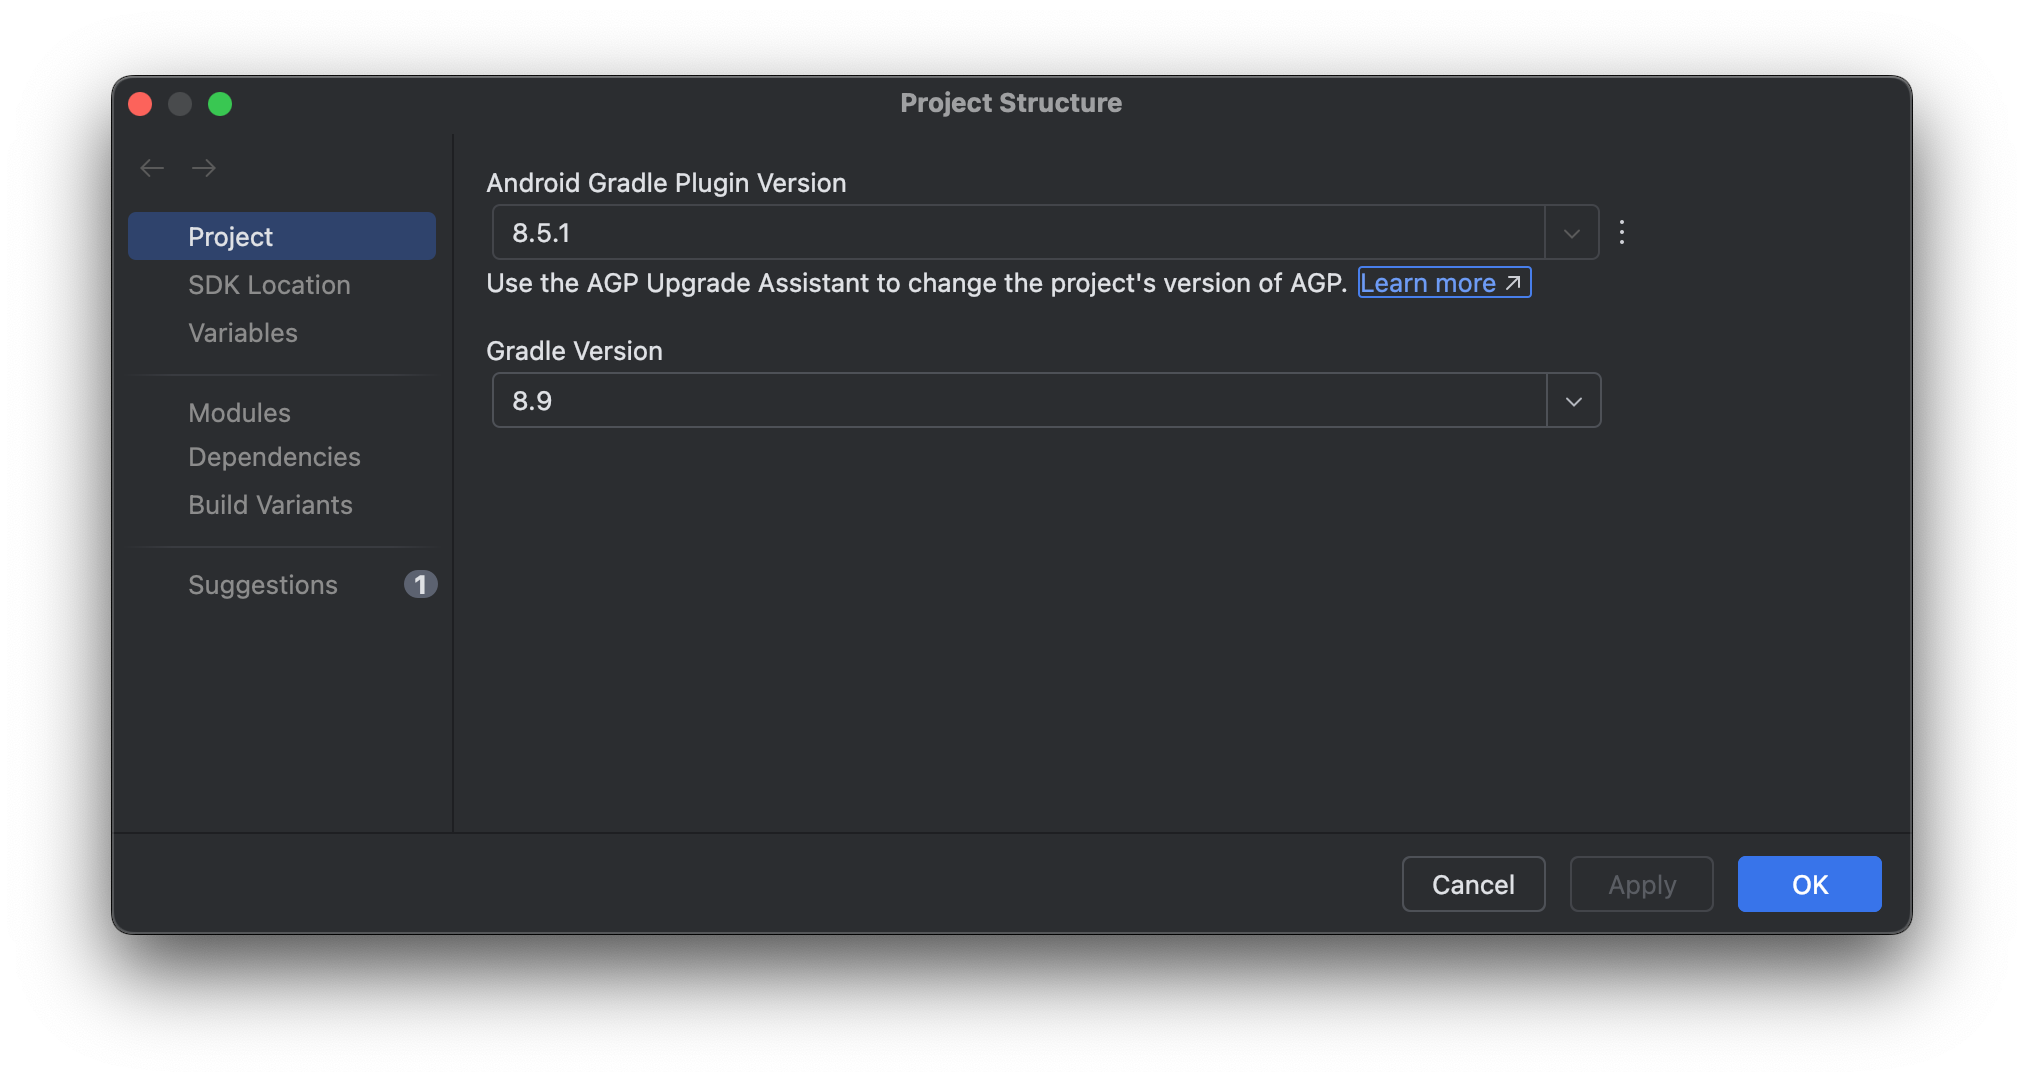Viewport: 2024px width, 1082px height.
Task: Confirm with the OK button
Action: pos(1808,884)
